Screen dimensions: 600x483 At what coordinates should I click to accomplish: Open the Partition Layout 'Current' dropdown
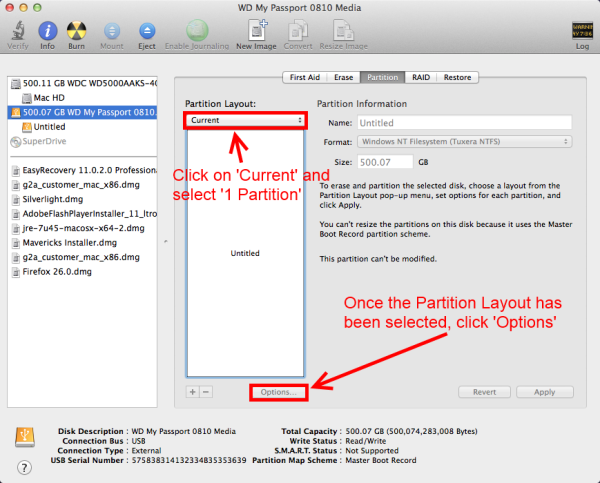pyautogui.click(x=245, y=120)
